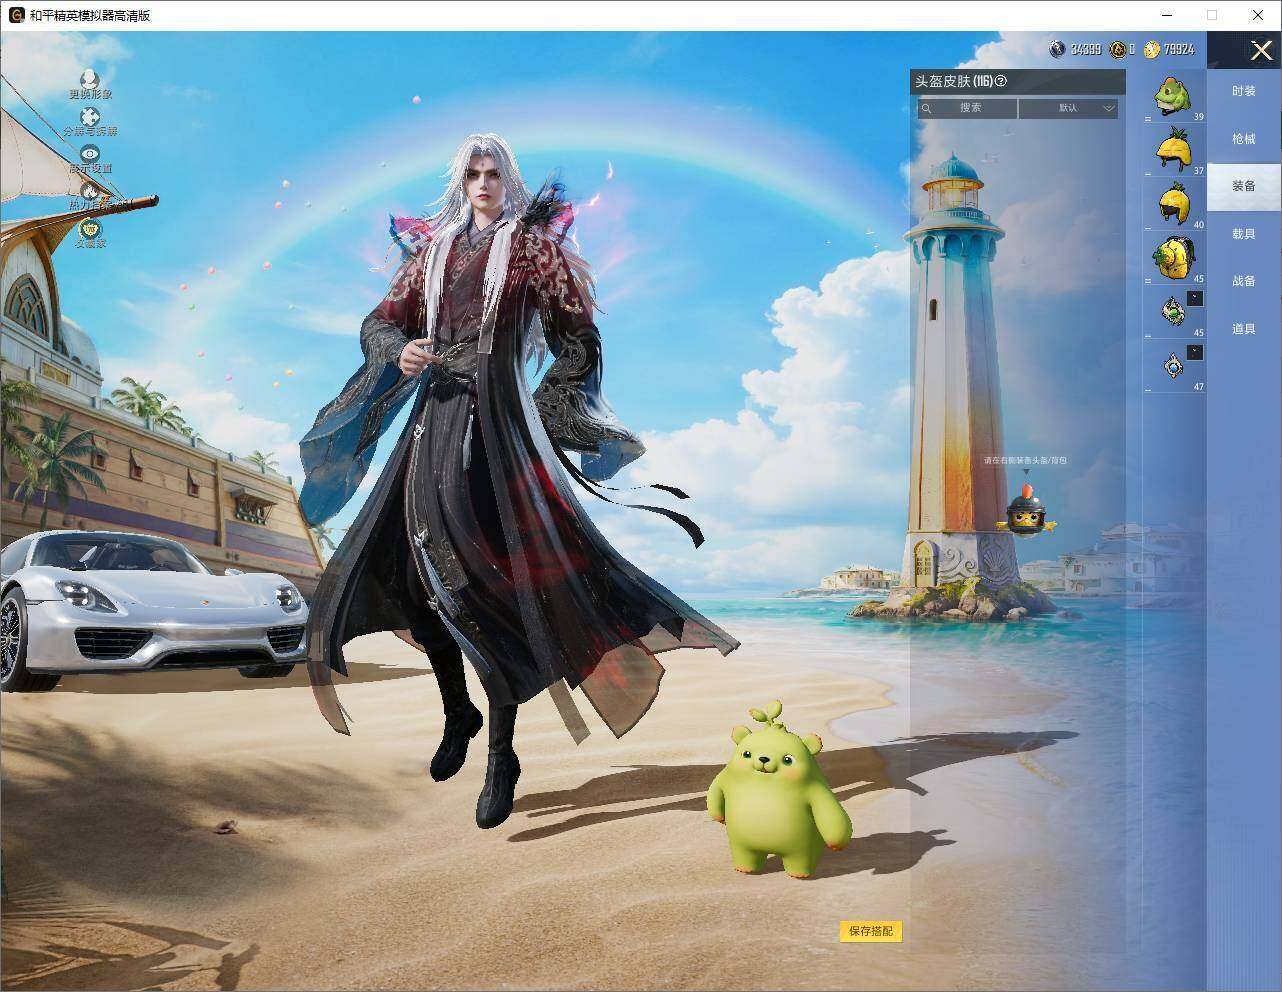The image size is (1282, 992).
Task: Switch to the 枪械 tab
Action: point(1244,139)
